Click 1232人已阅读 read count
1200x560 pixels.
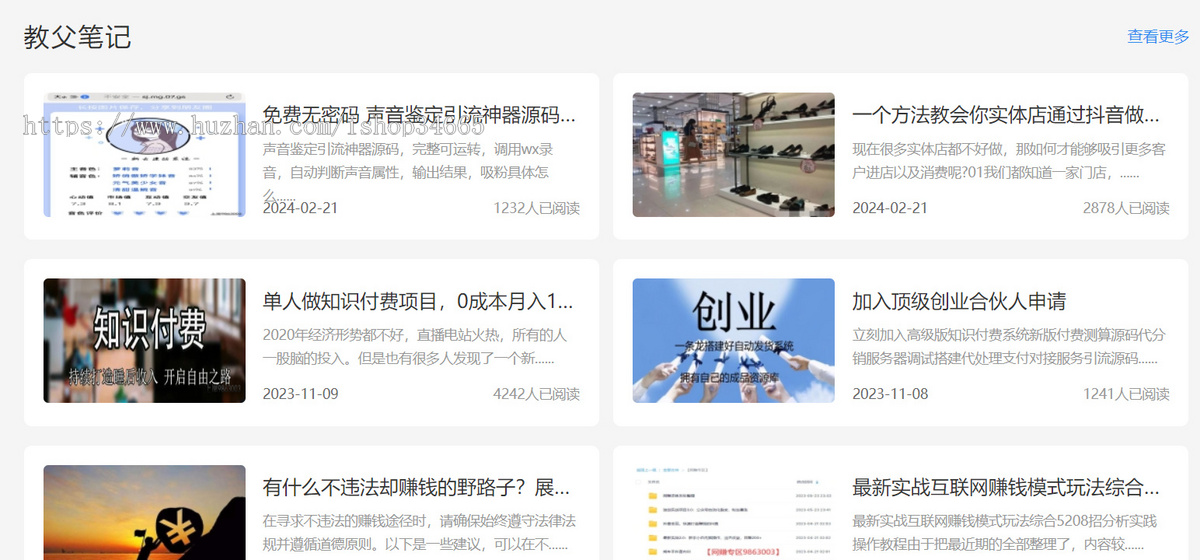point(536,208)
